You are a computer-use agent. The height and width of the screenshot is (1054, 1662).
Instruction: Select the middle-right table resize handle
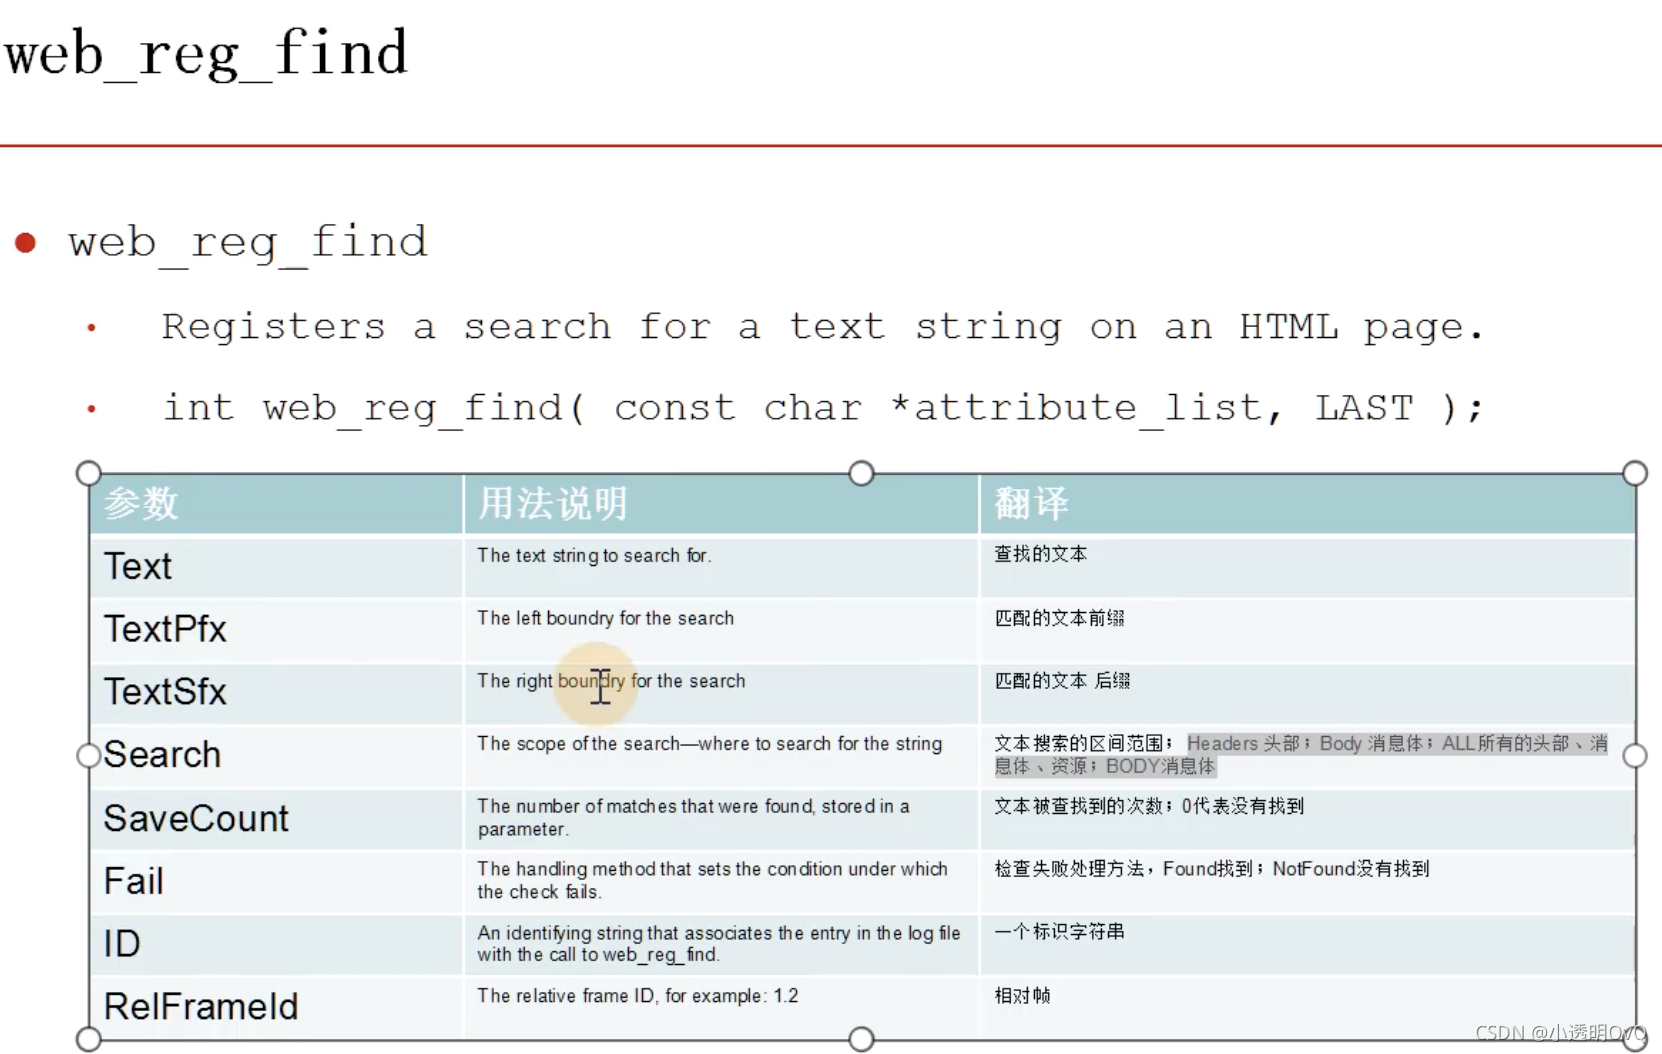point(1635,756)
